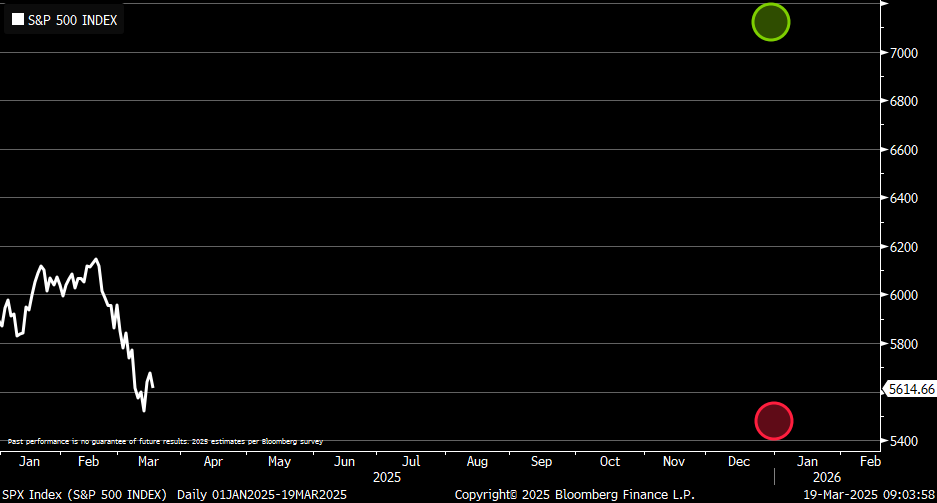Click the 5400 y-axis label
The height and width of the screenshot is (503, 937).
(x=904, y=441)
